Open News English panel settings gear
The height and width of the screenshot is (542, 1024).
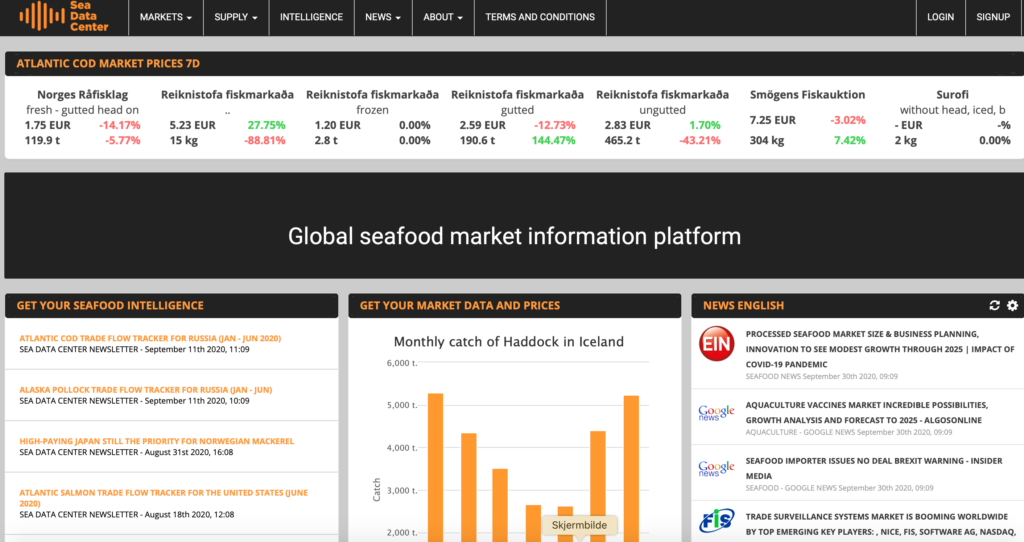[1012, 305]
